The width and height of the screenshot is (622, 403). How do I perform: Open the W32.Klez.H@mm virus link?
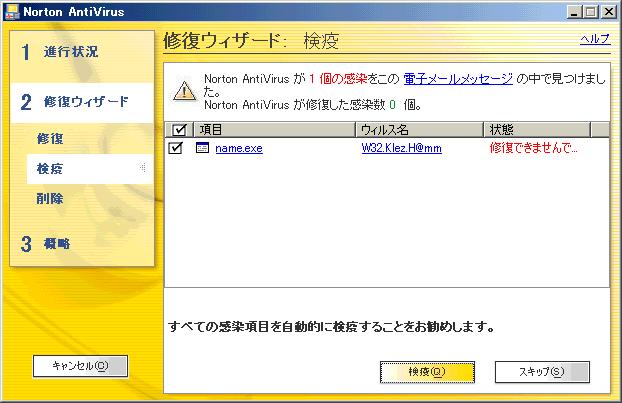[401, 148]
